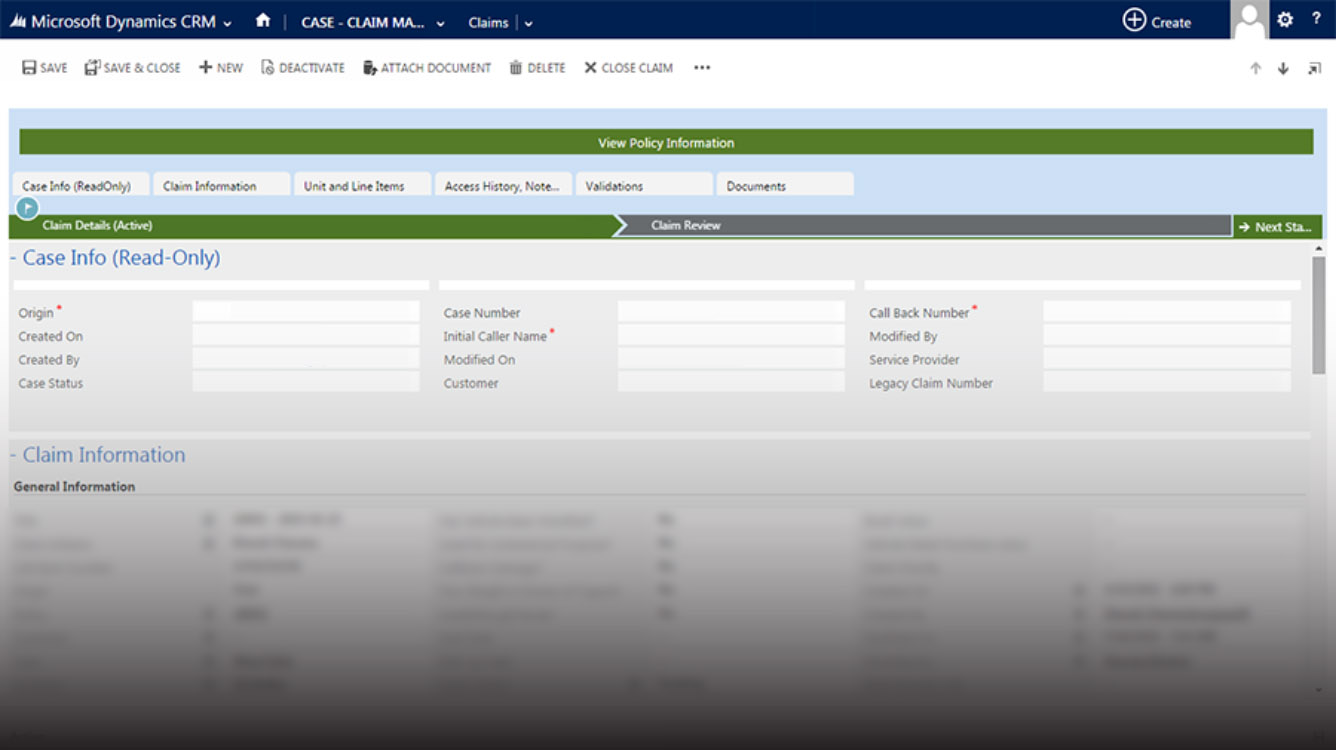Close the claim using Close Claim
Viewport: 1336px width, 750px height.
click(627, 67)
